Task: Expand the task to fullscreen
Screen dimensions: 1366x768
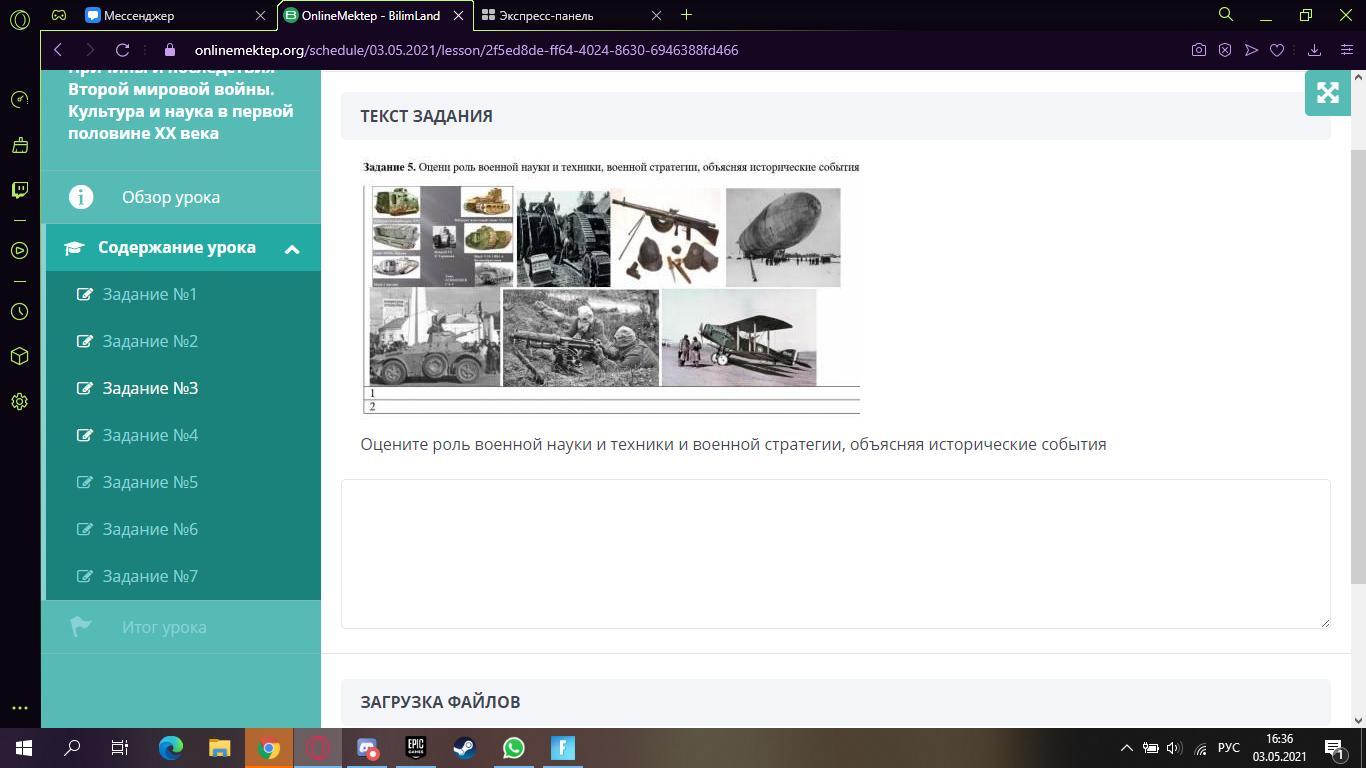Action: pyautogui.click(x=1327, y=93)
